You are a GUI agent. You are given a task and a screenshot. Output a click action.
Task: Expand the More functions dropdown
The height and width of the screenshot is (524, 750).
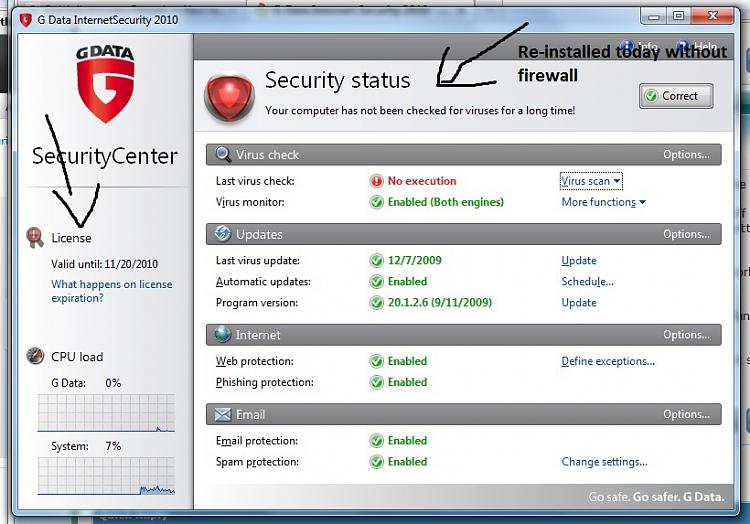click(603, 202)
